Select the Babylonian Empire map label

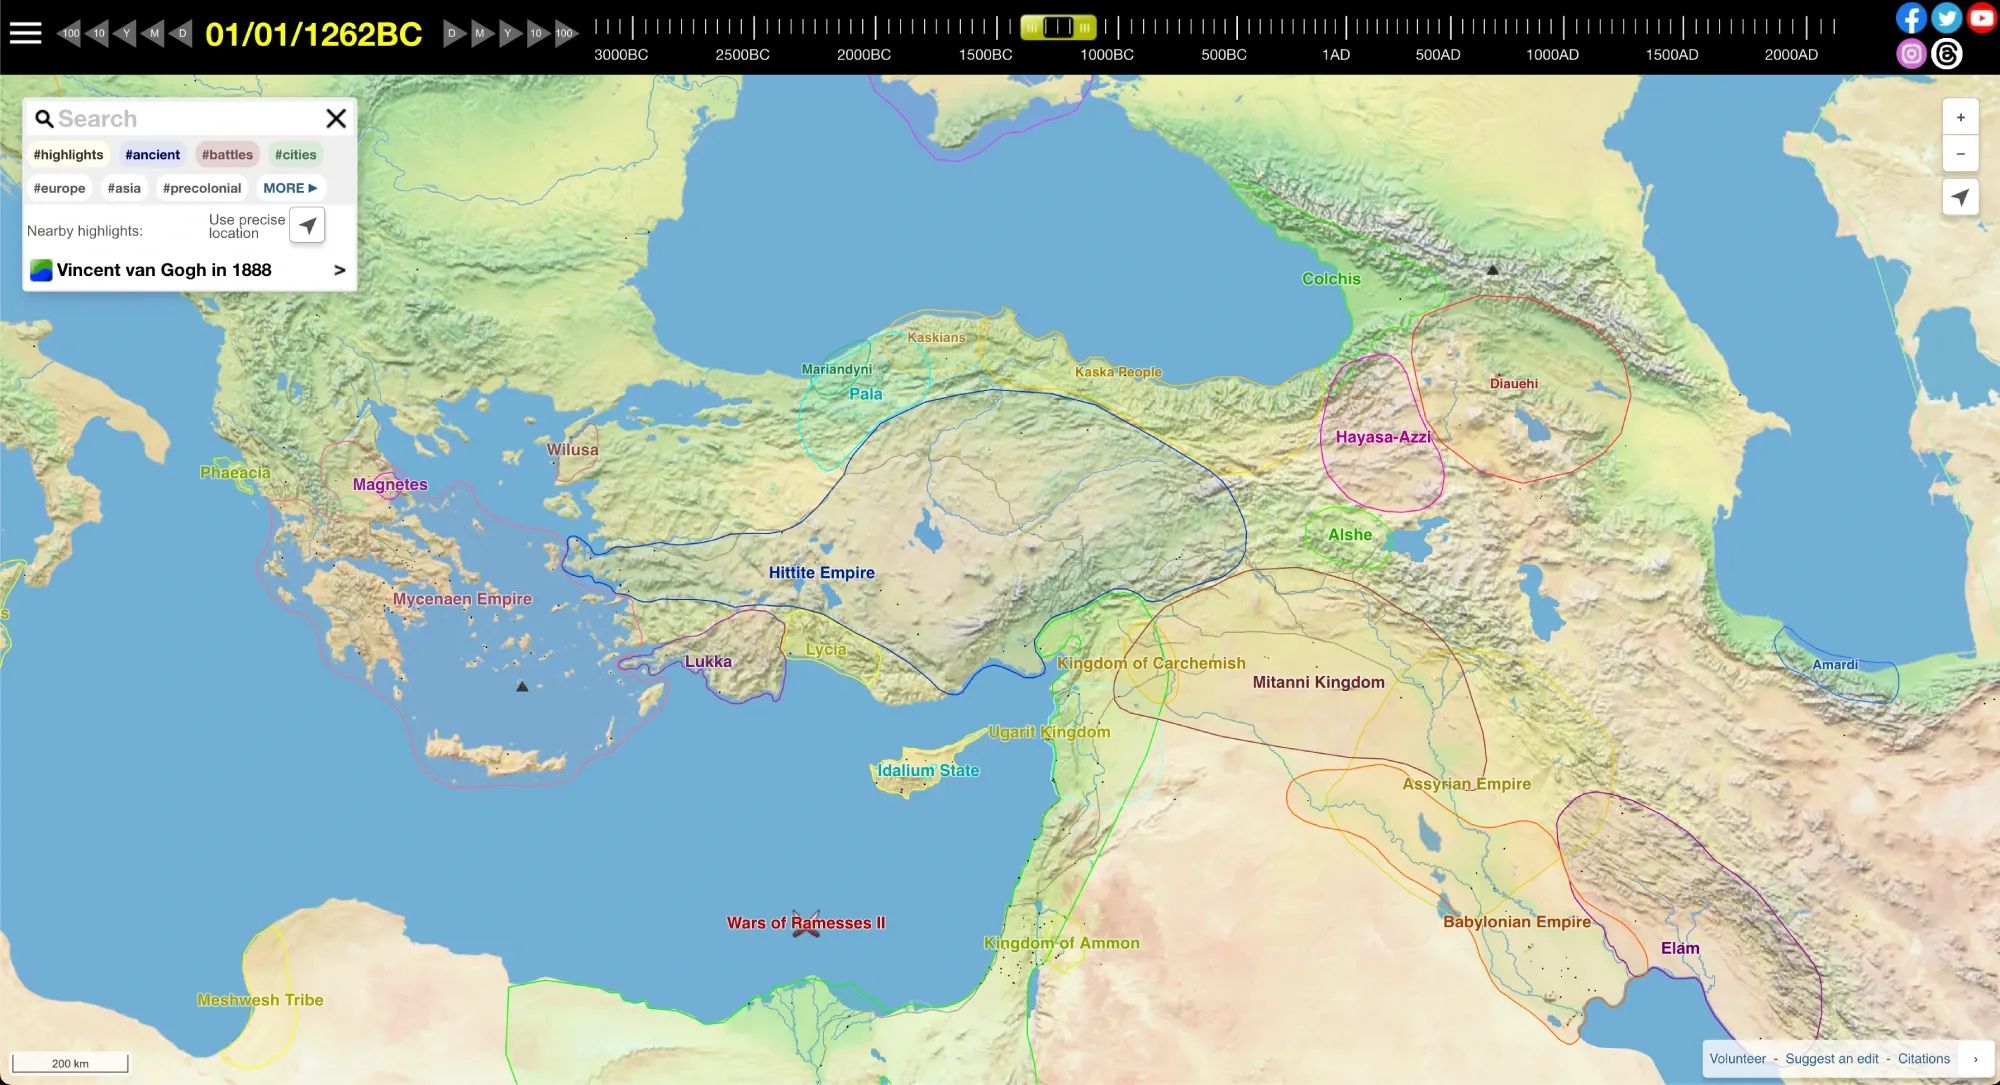[x=1516, y=922]
